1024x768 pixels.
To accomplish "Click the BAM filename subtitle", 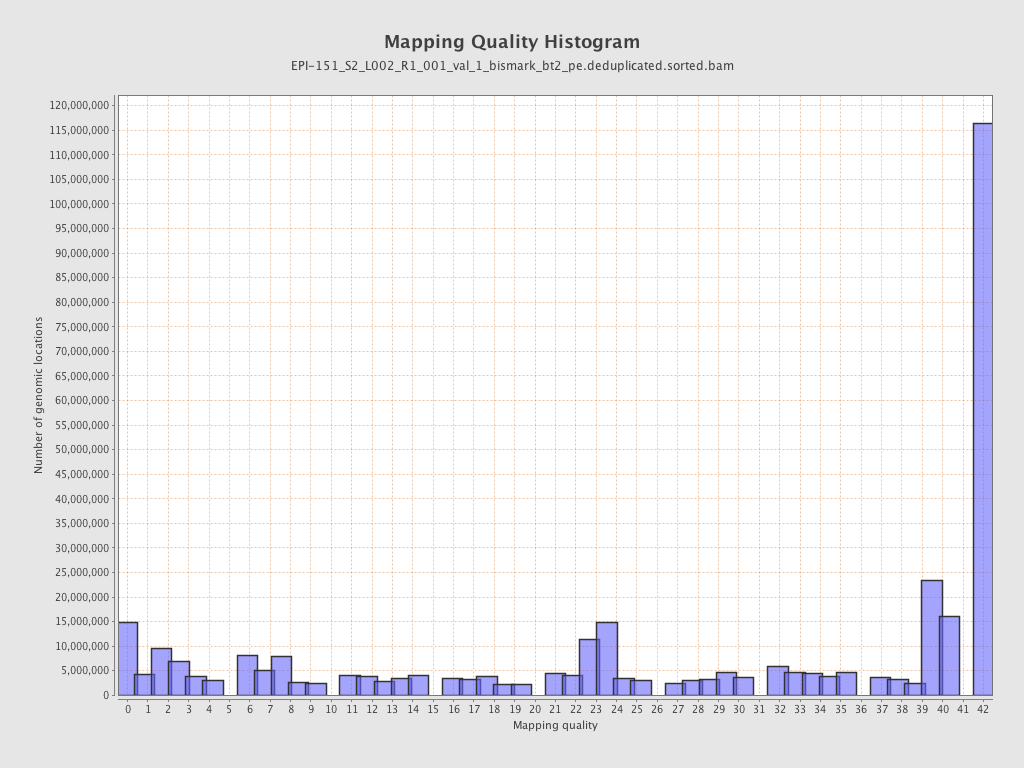I will point(512,66).
